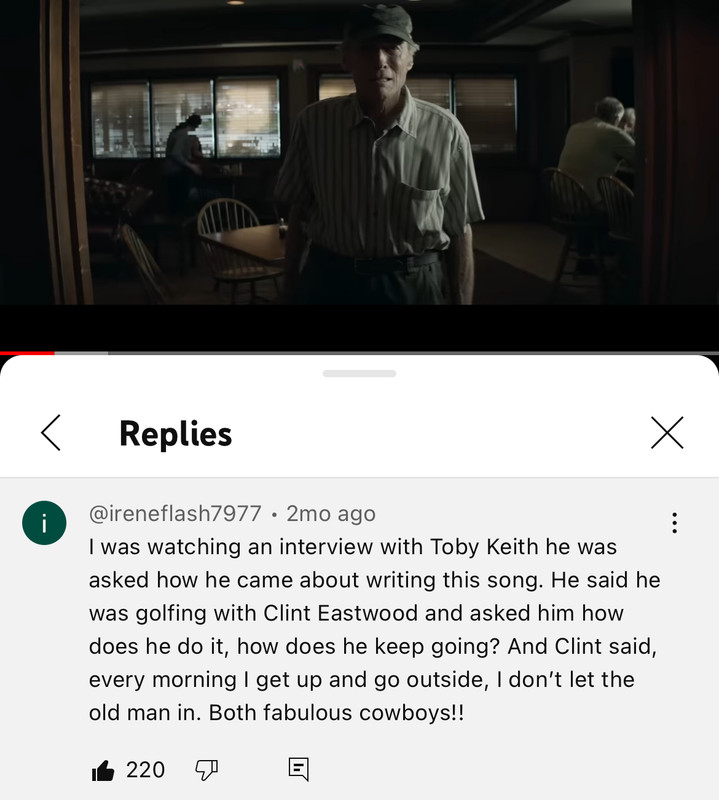Dislike the comment with the thumbs-down icon
This screenshot has height=800, width=719.
pos(207,770)
